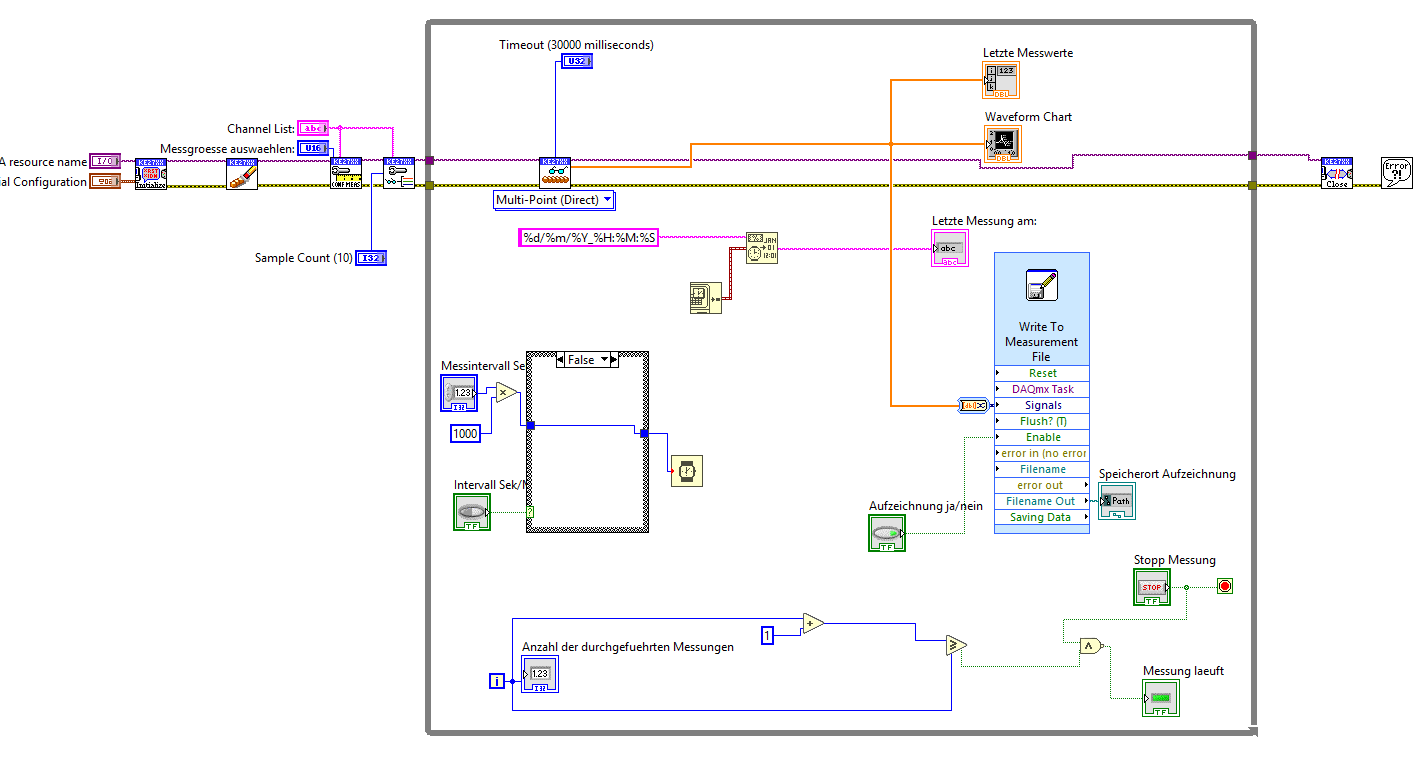Select the Messung laeuft boolean indicator
Image resolution: width=1418 pixels, height=757 pixels.
1161,697
